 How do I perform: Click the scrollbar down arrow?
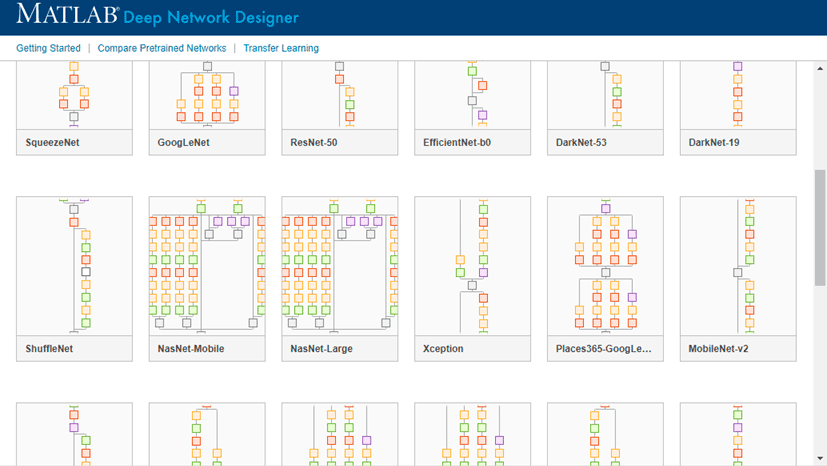(820, 459)
